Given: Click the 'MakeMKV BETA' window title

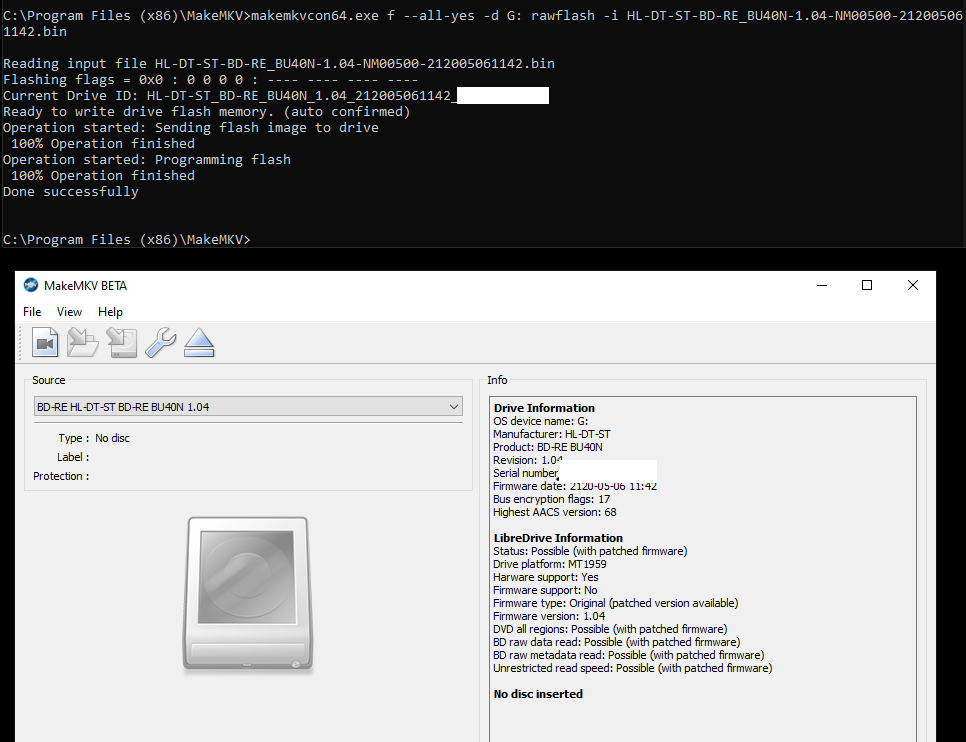Looking at the screenshot, I should [85, 285].
